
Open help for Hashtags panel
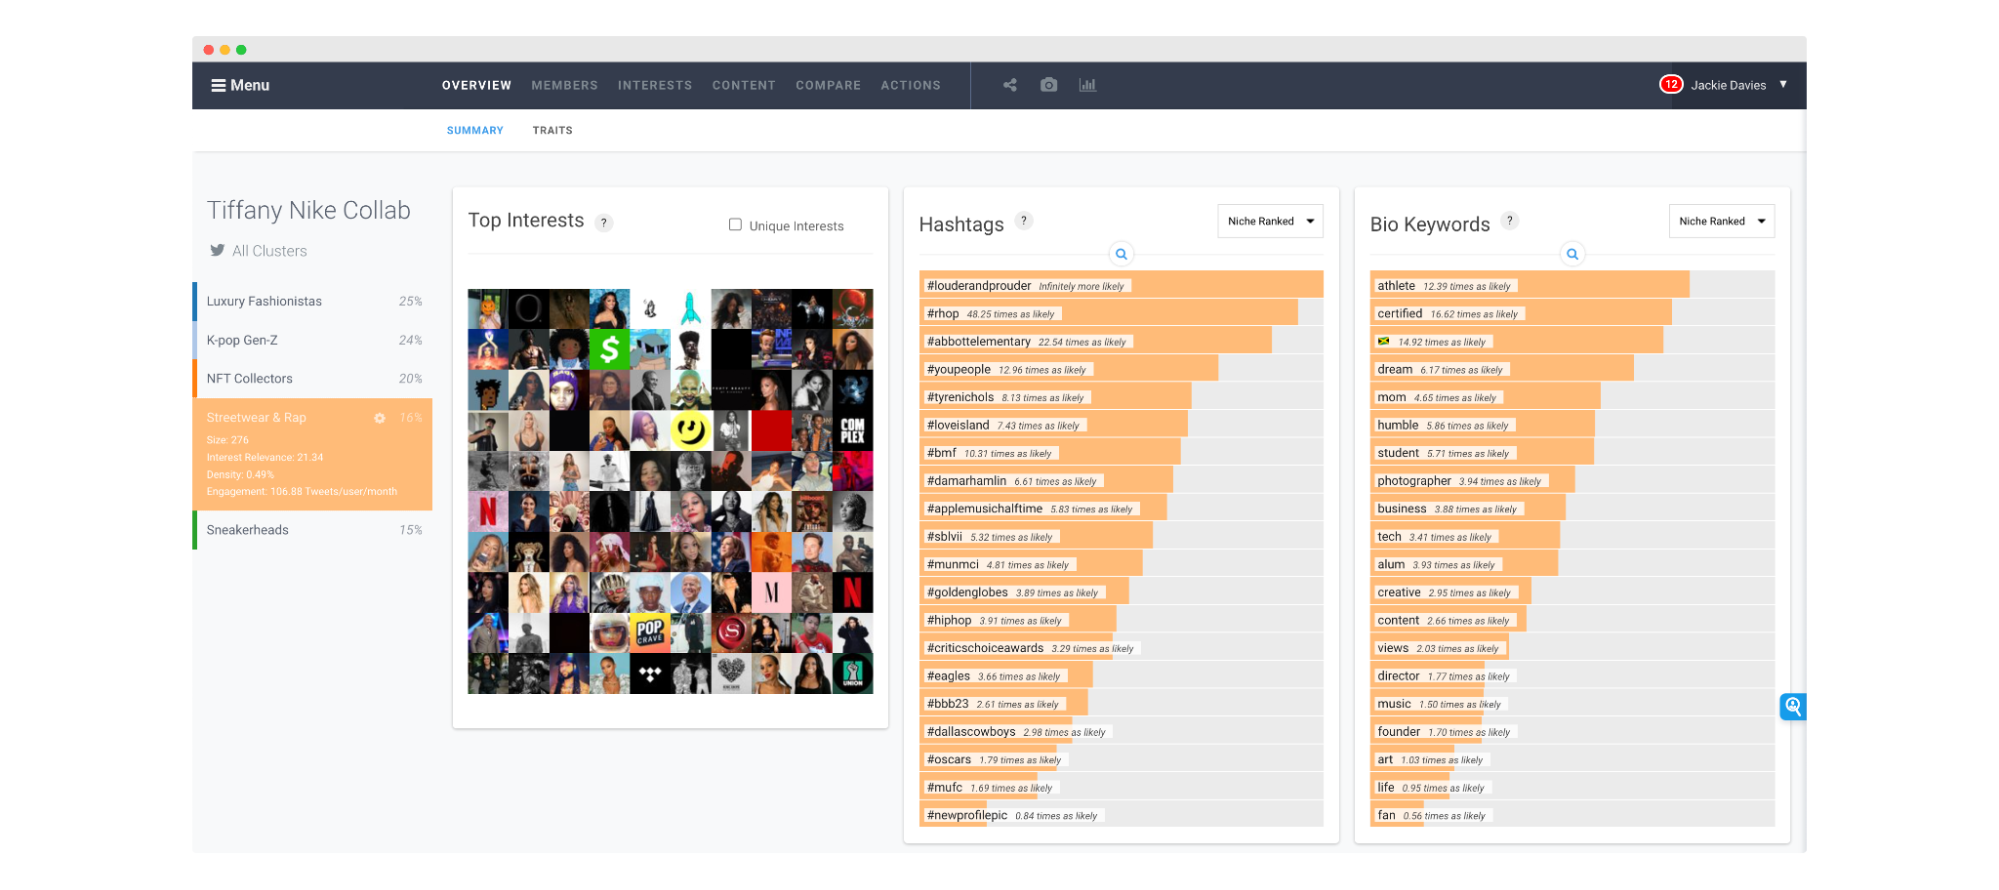tap(1023, 221)
